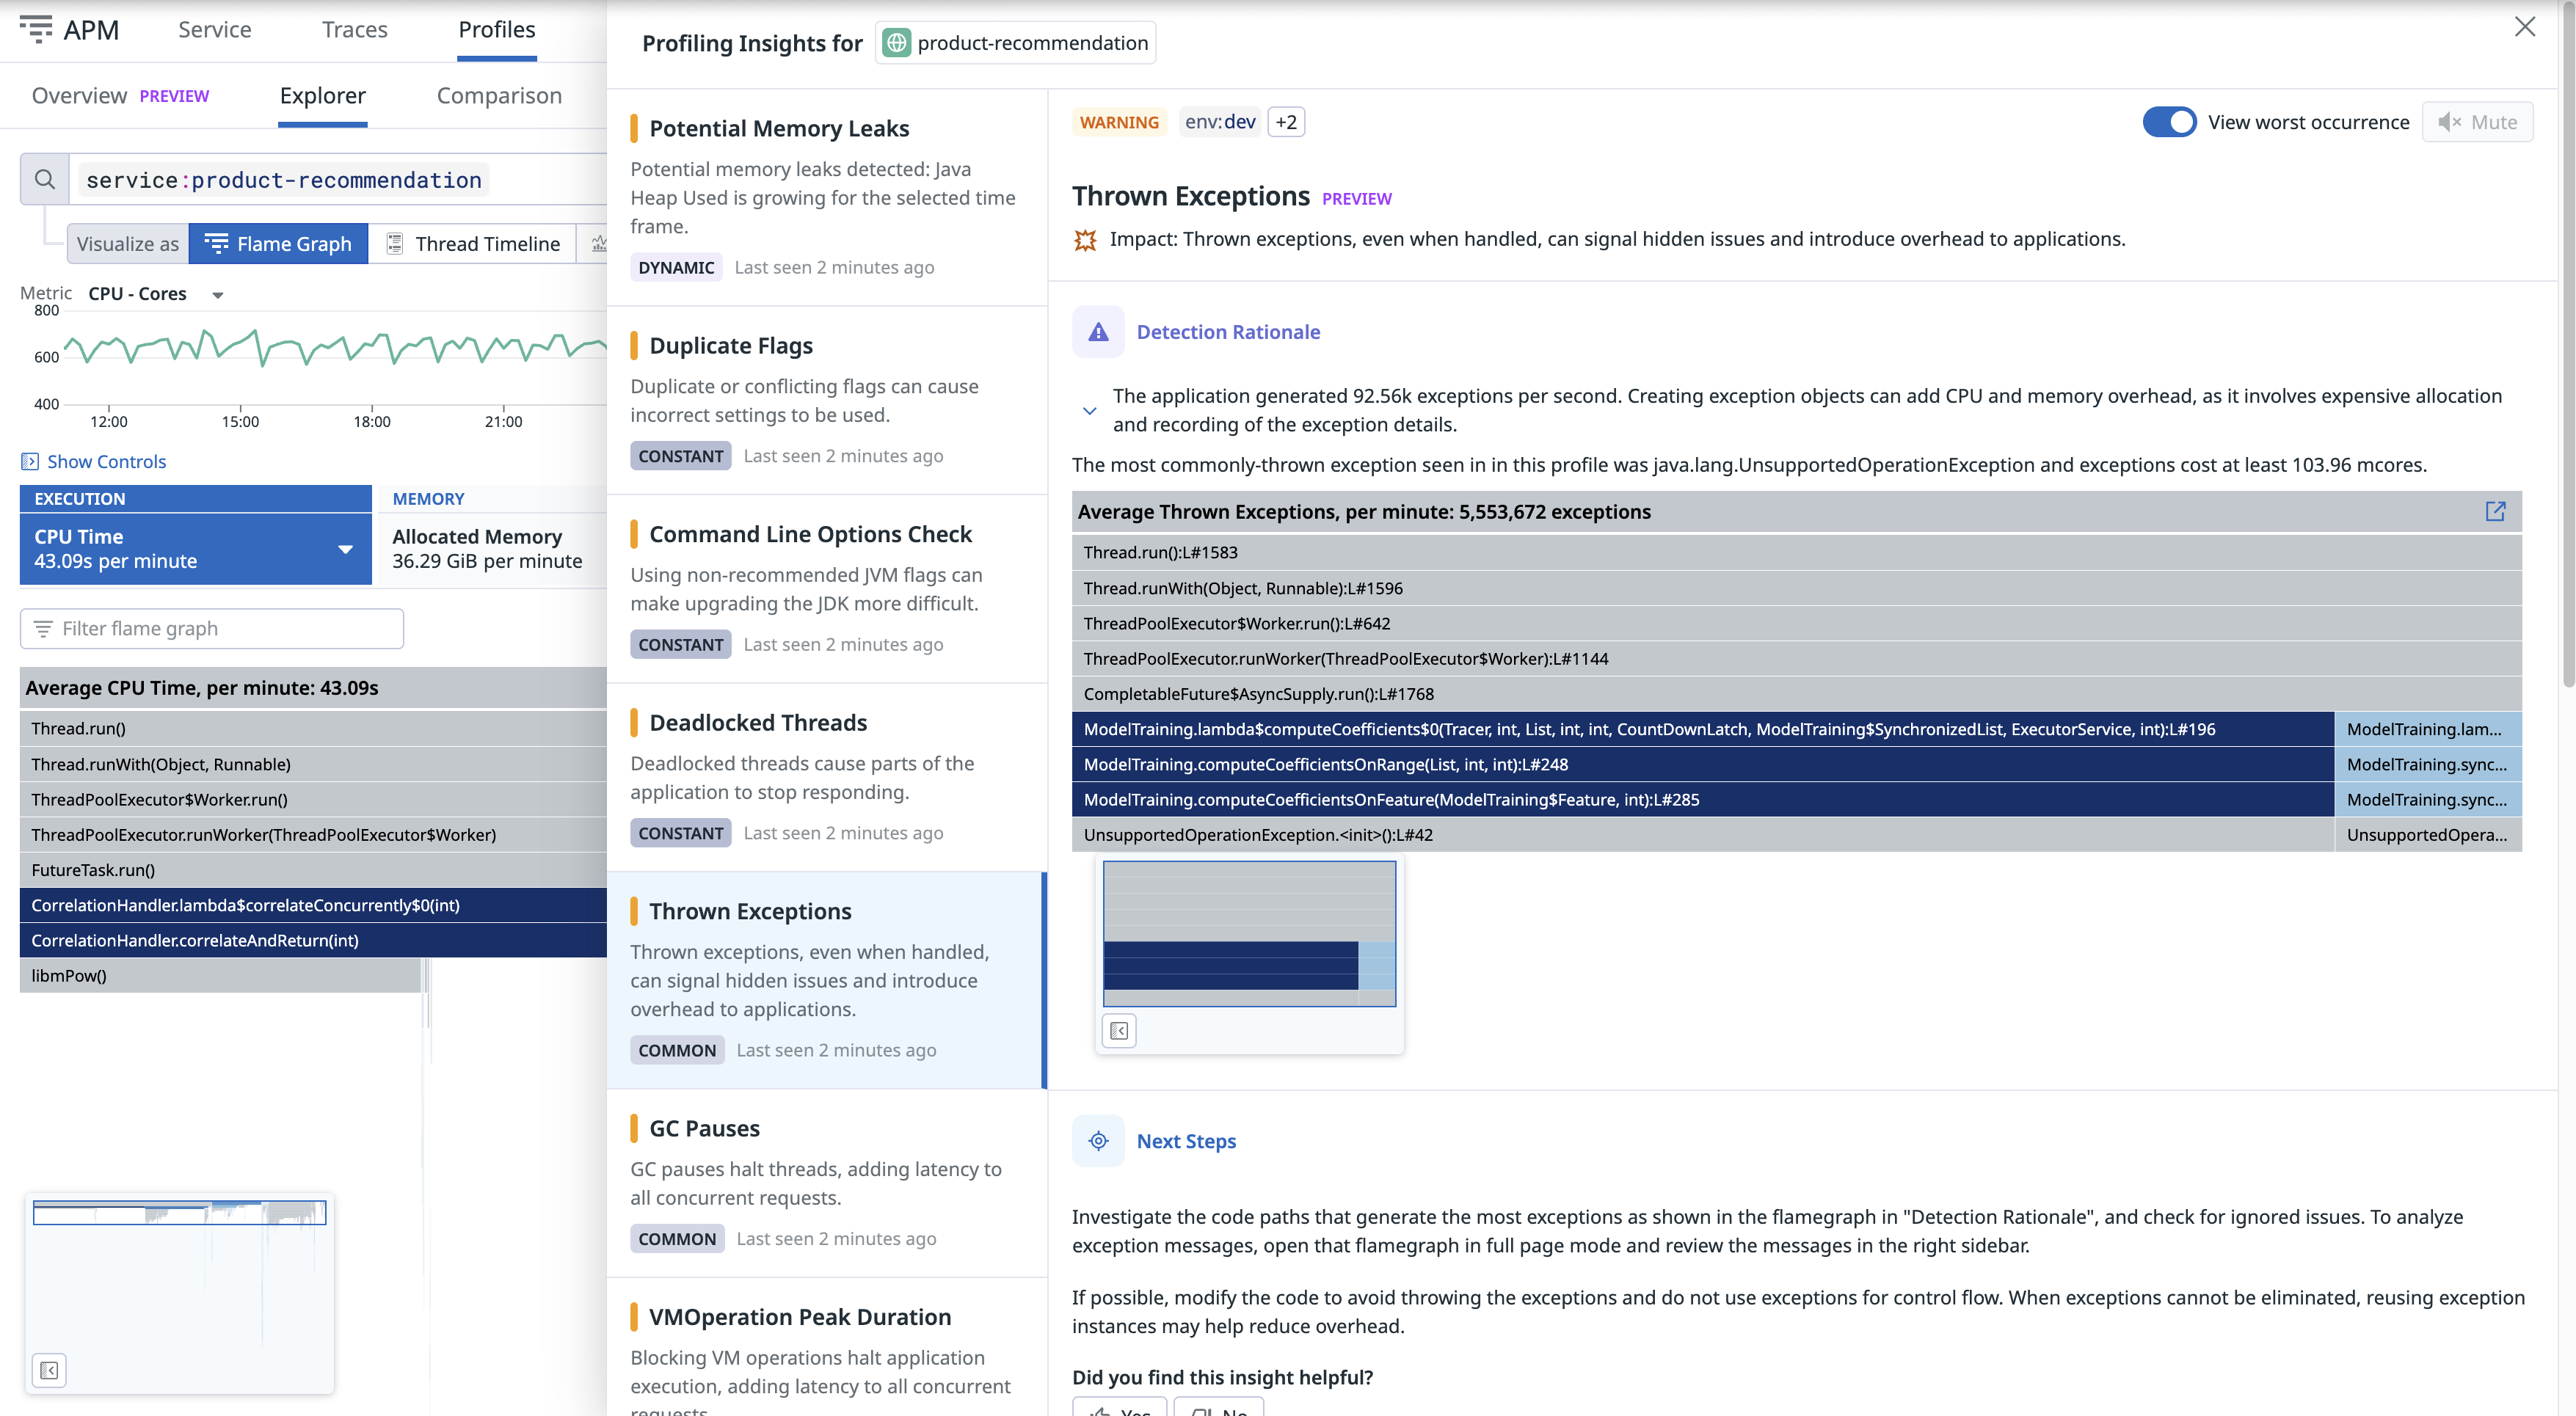Image resolution: width=2576 pixels, height=1416 pixels.
Task: Click the ThreadPoolExecutor$Worker.run():L#642 frame
Action: click(1797, 623)
